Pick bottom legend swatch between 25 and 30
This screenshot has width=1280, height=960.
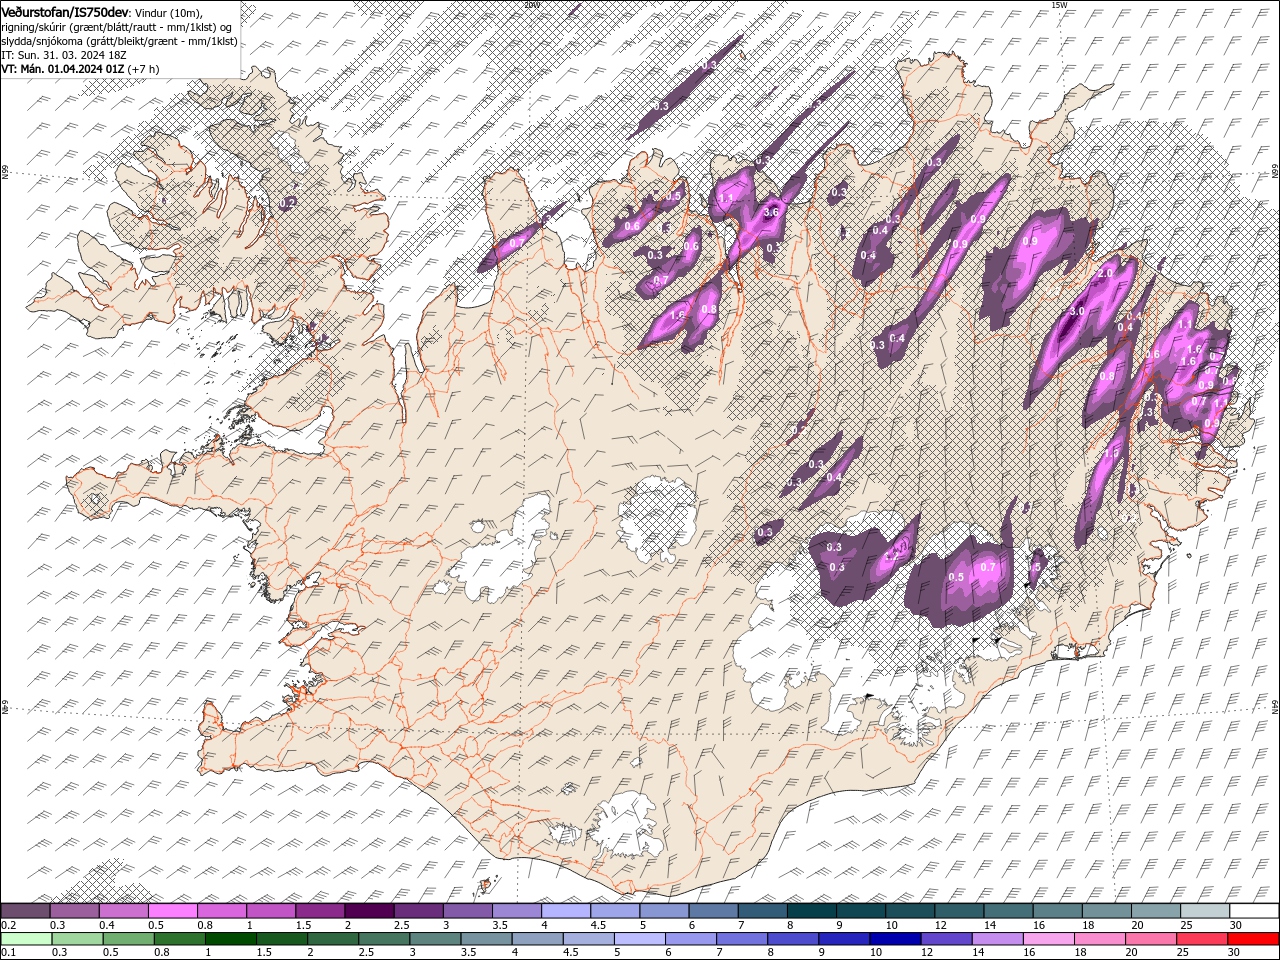[x=1203, y=939]
